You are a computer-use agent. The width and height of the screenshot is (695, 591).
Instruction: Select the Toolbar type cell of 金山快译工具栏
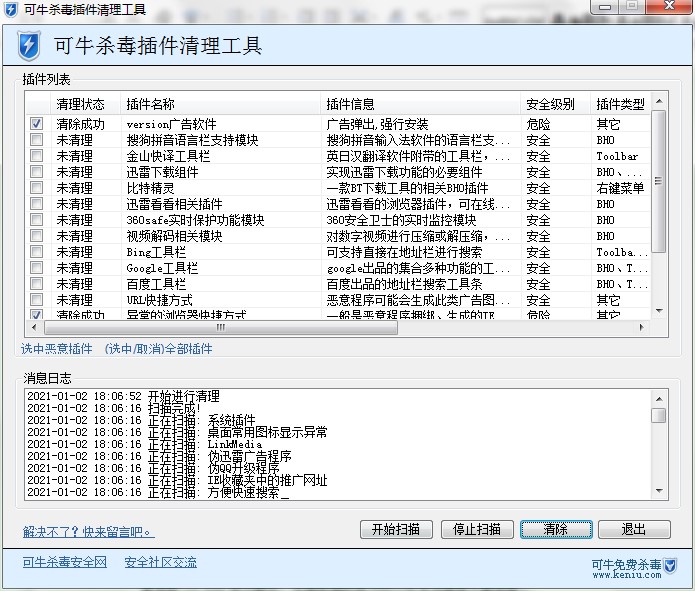click(617, 156)
